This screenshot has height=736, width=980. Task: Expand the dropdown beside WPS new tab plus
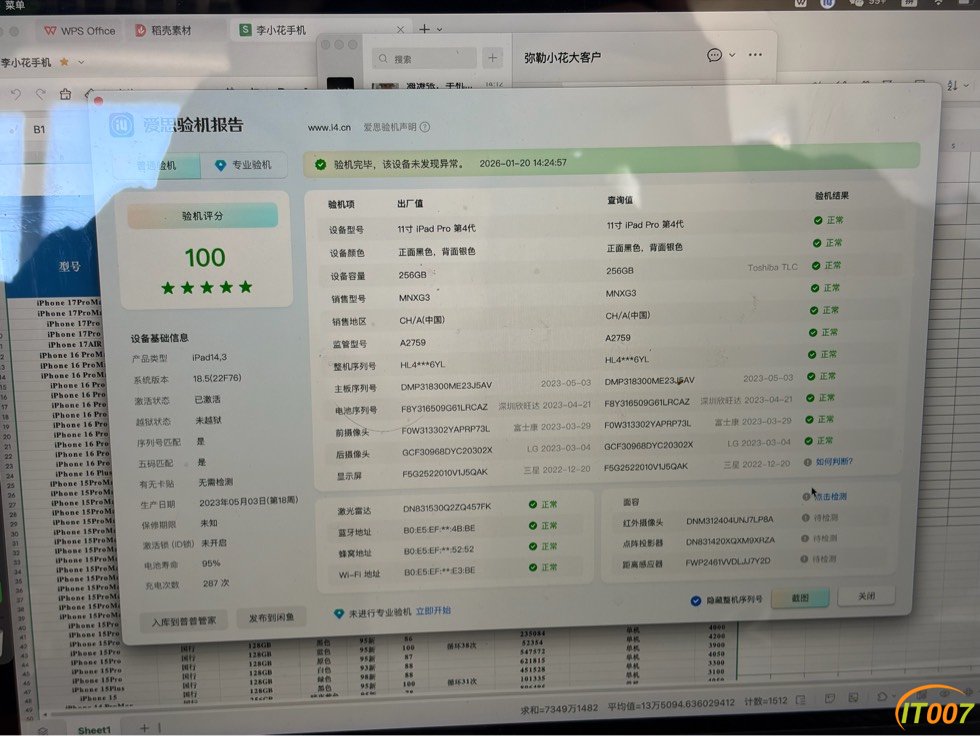click(x=439, y=29)
